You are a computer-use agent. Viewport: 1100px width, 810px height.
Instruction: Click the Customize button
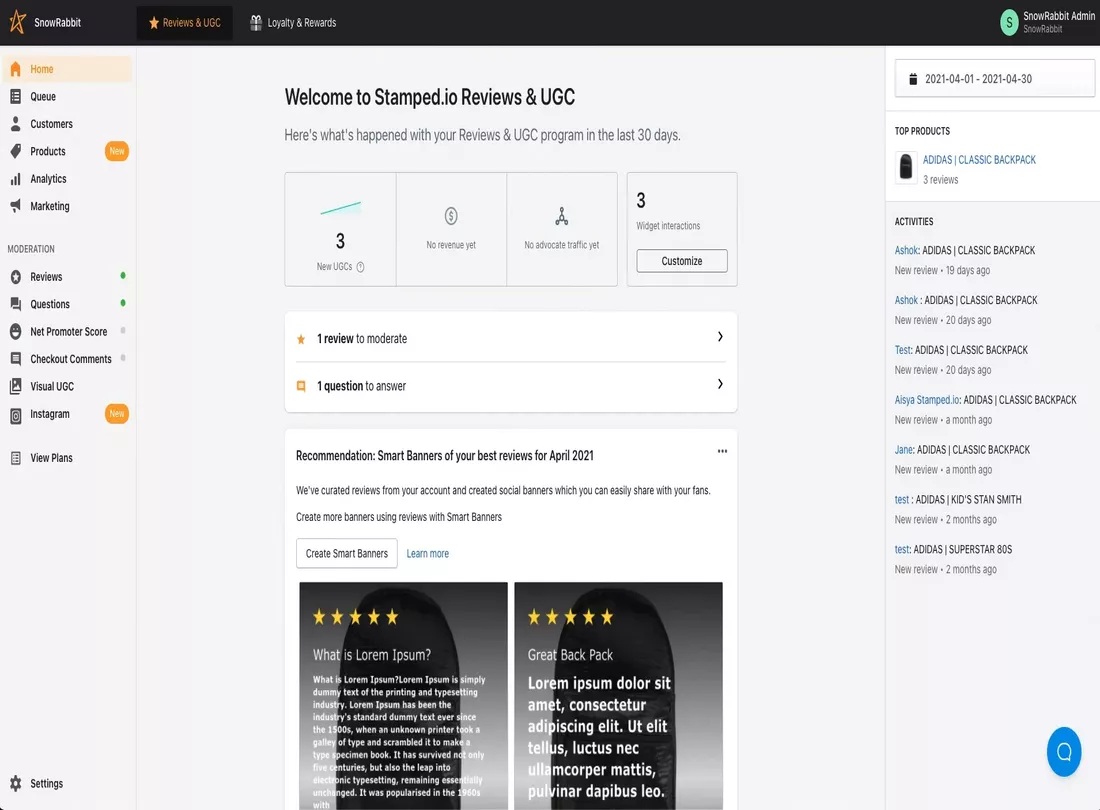(681, 261)
